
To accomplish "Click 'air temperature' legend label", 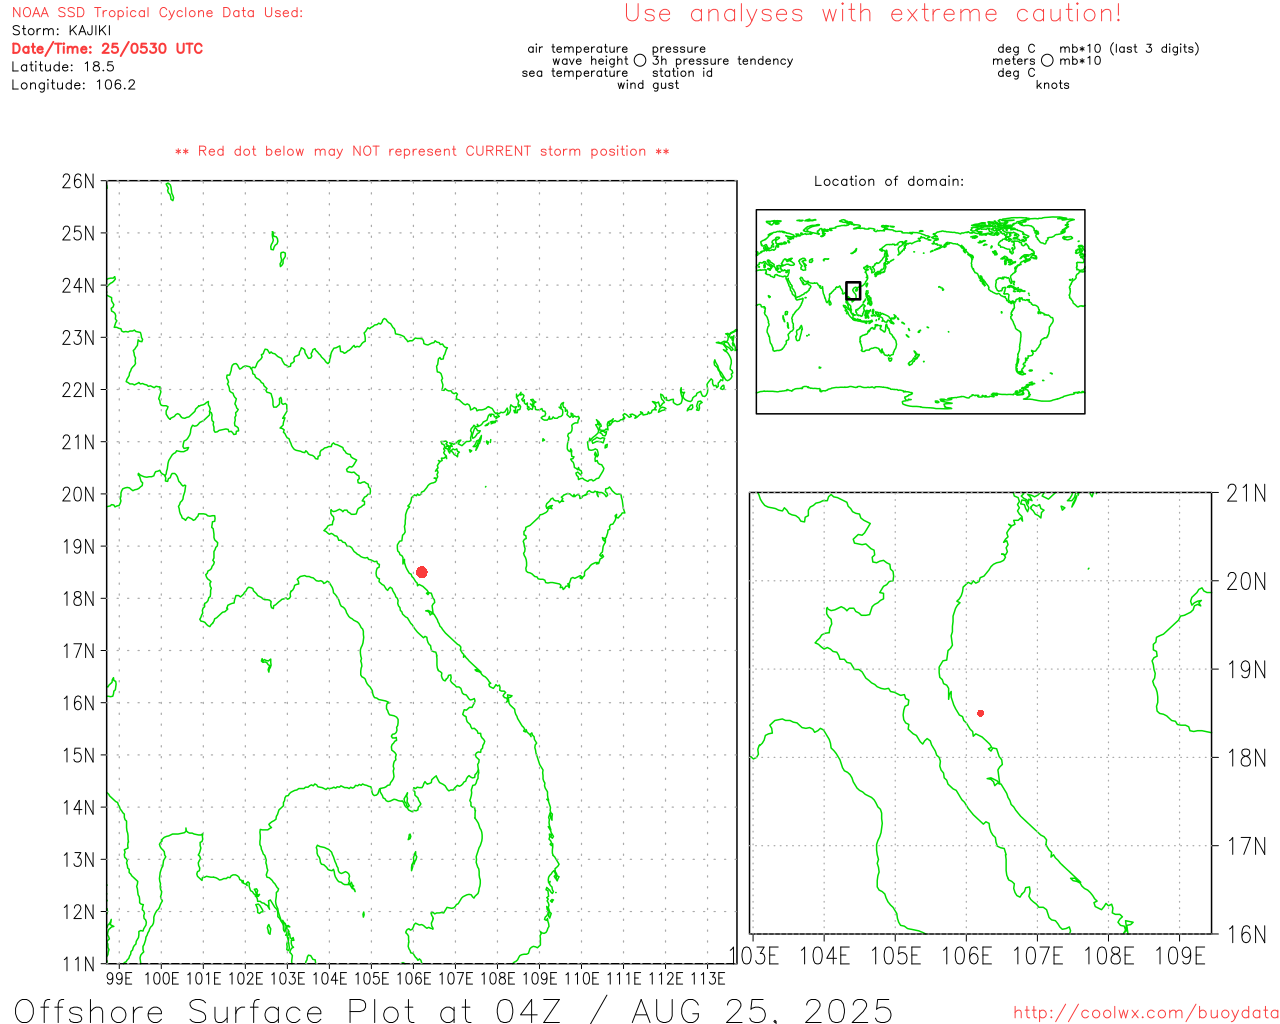I will point(578,49).
